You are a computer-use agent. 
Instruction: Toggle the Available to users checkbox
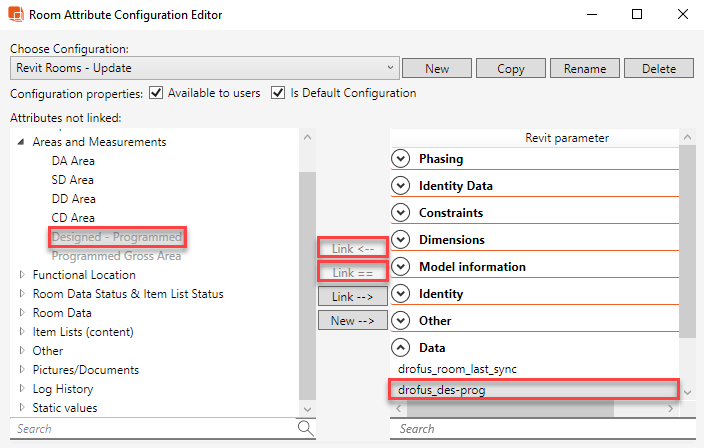156,93
